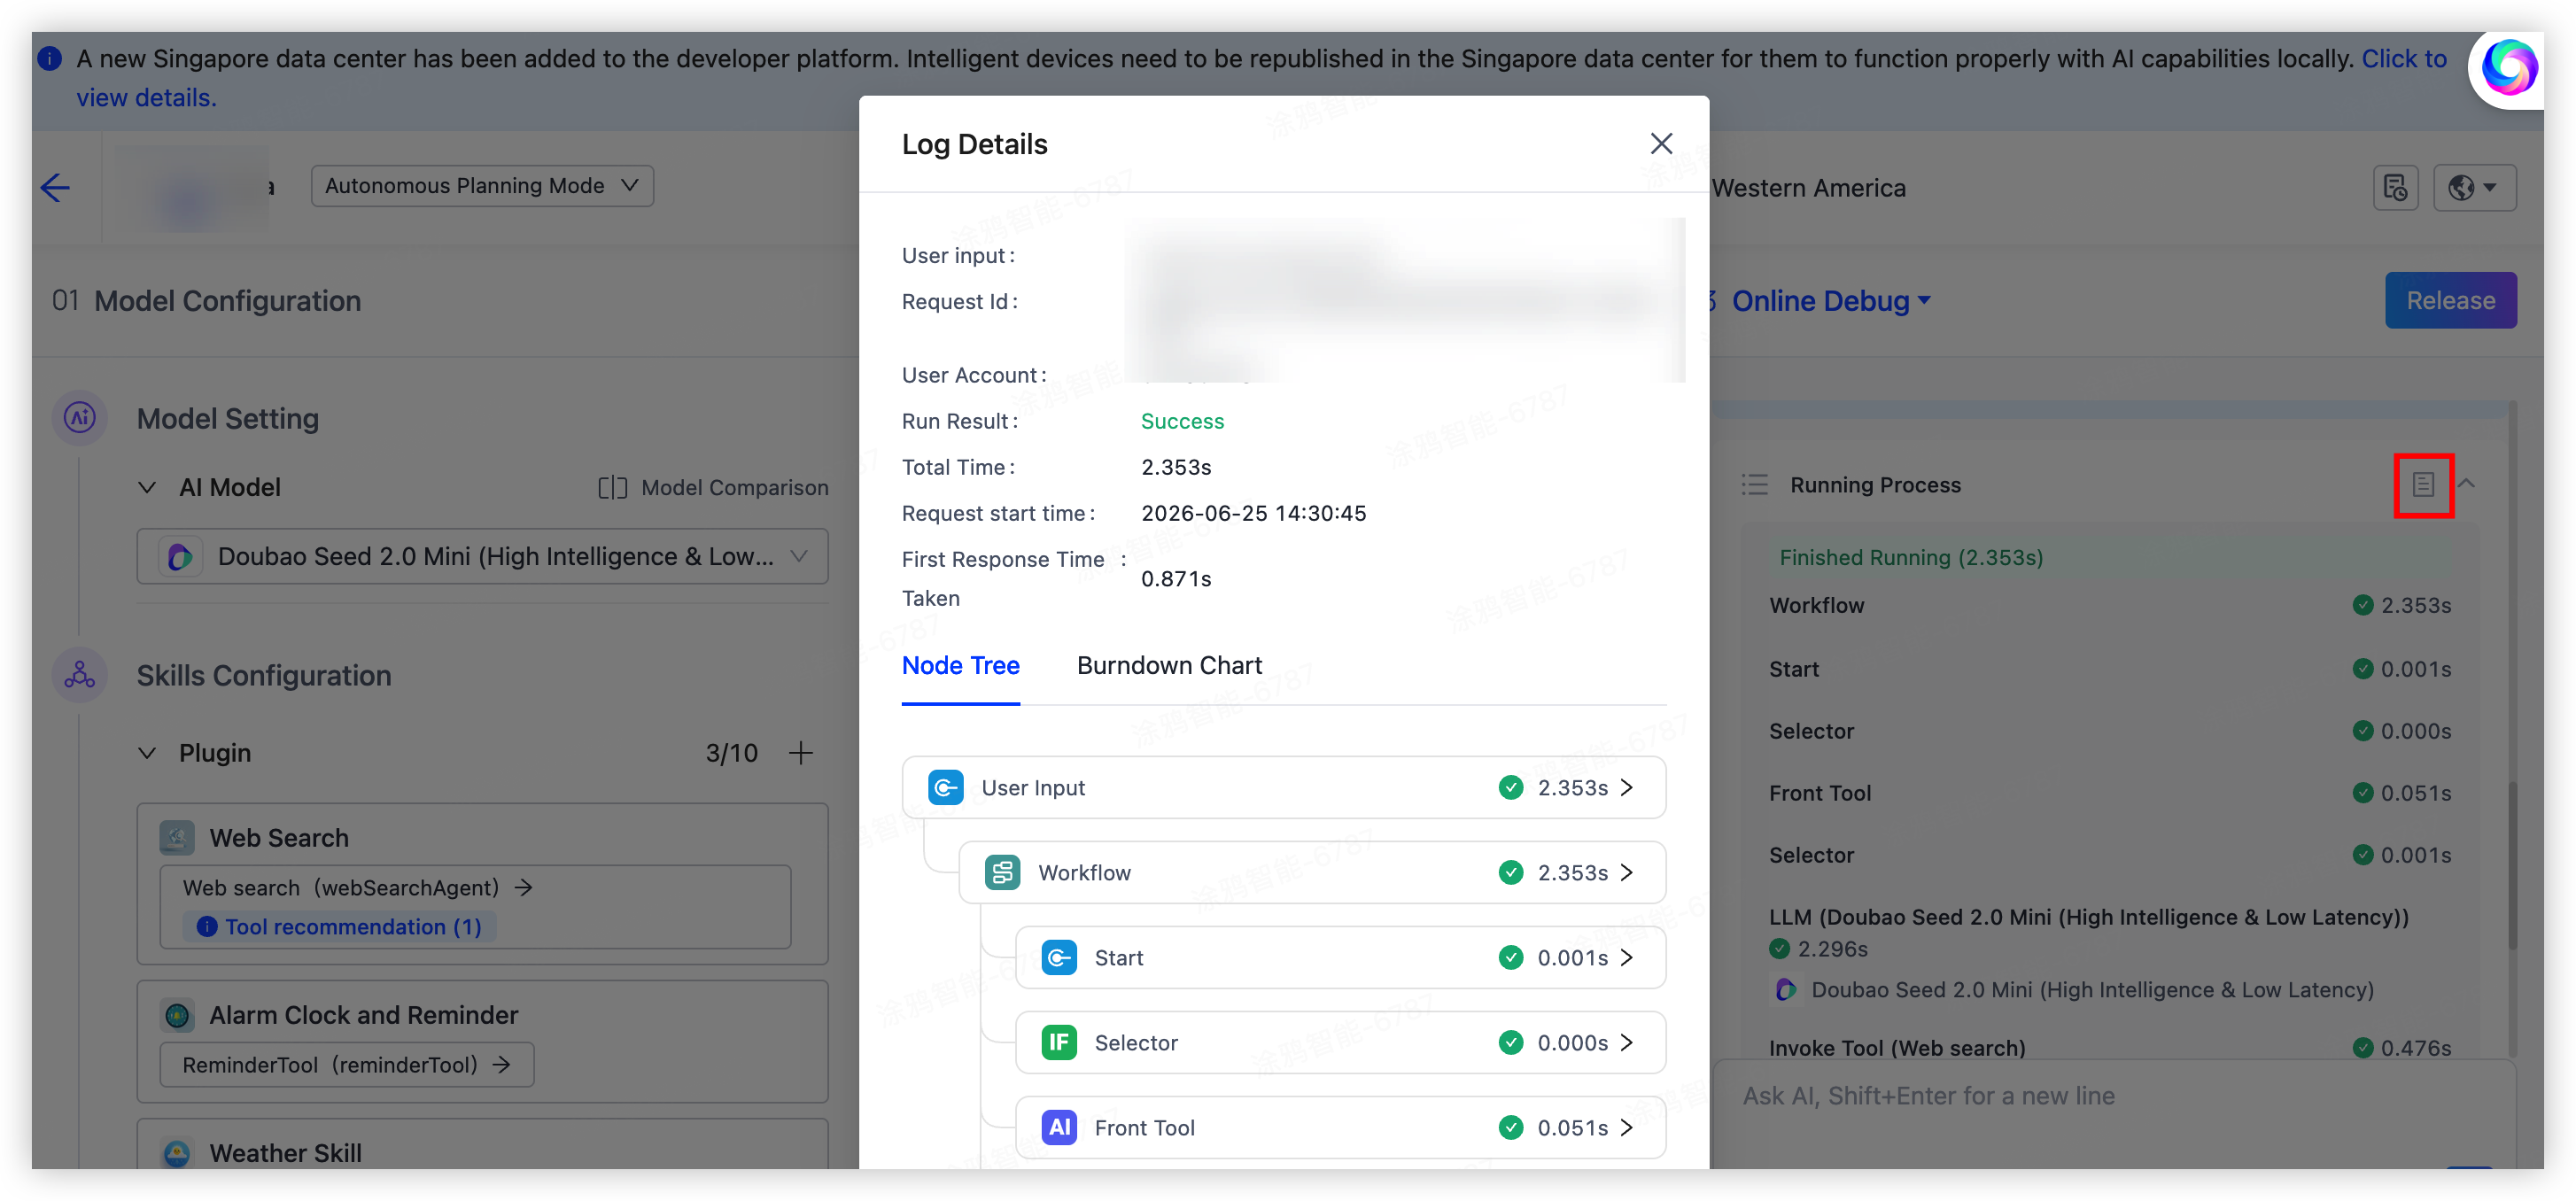Open the Start node details arrow
This screenshot has width=2576, height=1201.
point(1627,957)
